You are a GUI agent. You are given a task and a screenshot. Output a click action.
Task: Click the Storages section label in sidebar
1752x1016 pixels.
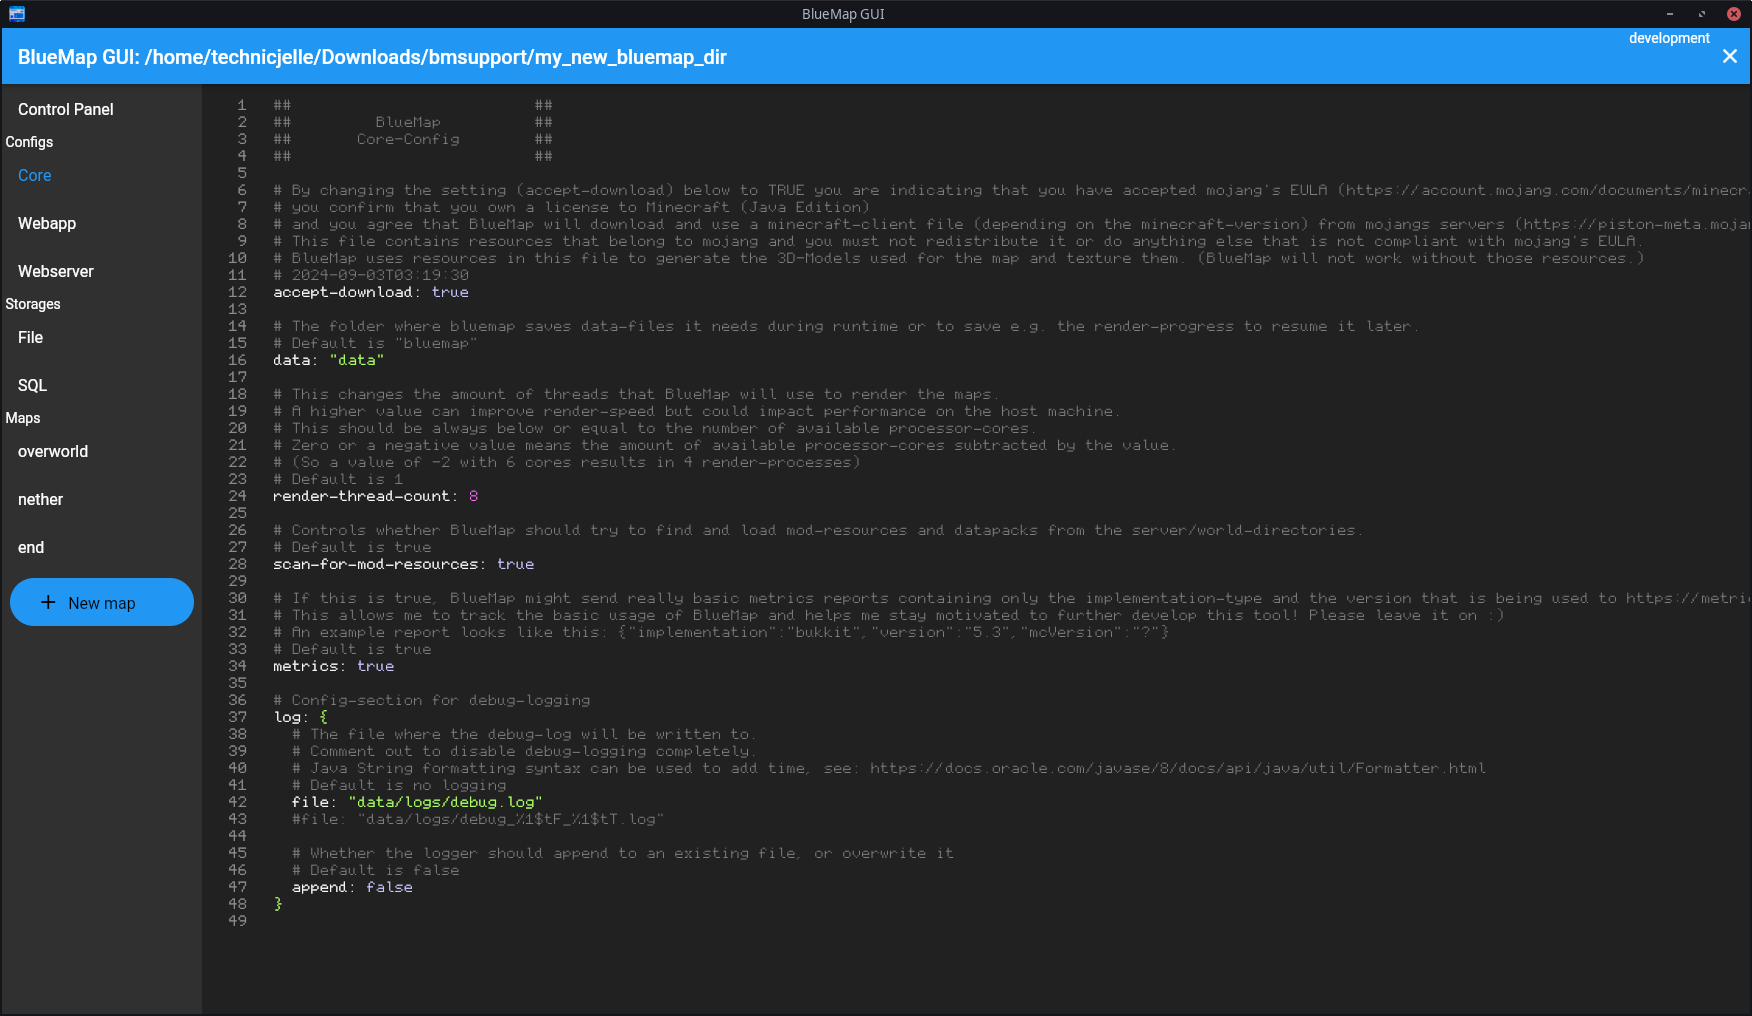[x=33, y=304]
